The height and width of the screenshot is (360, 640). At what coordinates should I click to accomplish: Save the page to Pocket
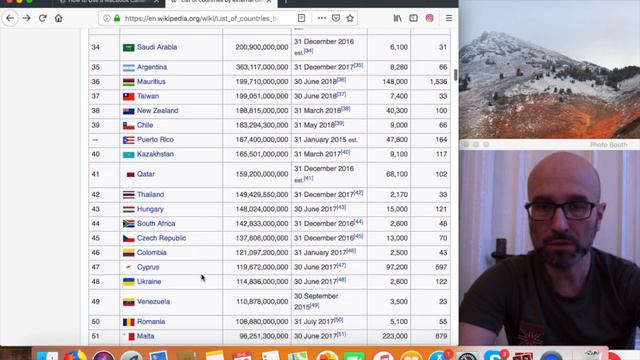[x=336, y=18]
